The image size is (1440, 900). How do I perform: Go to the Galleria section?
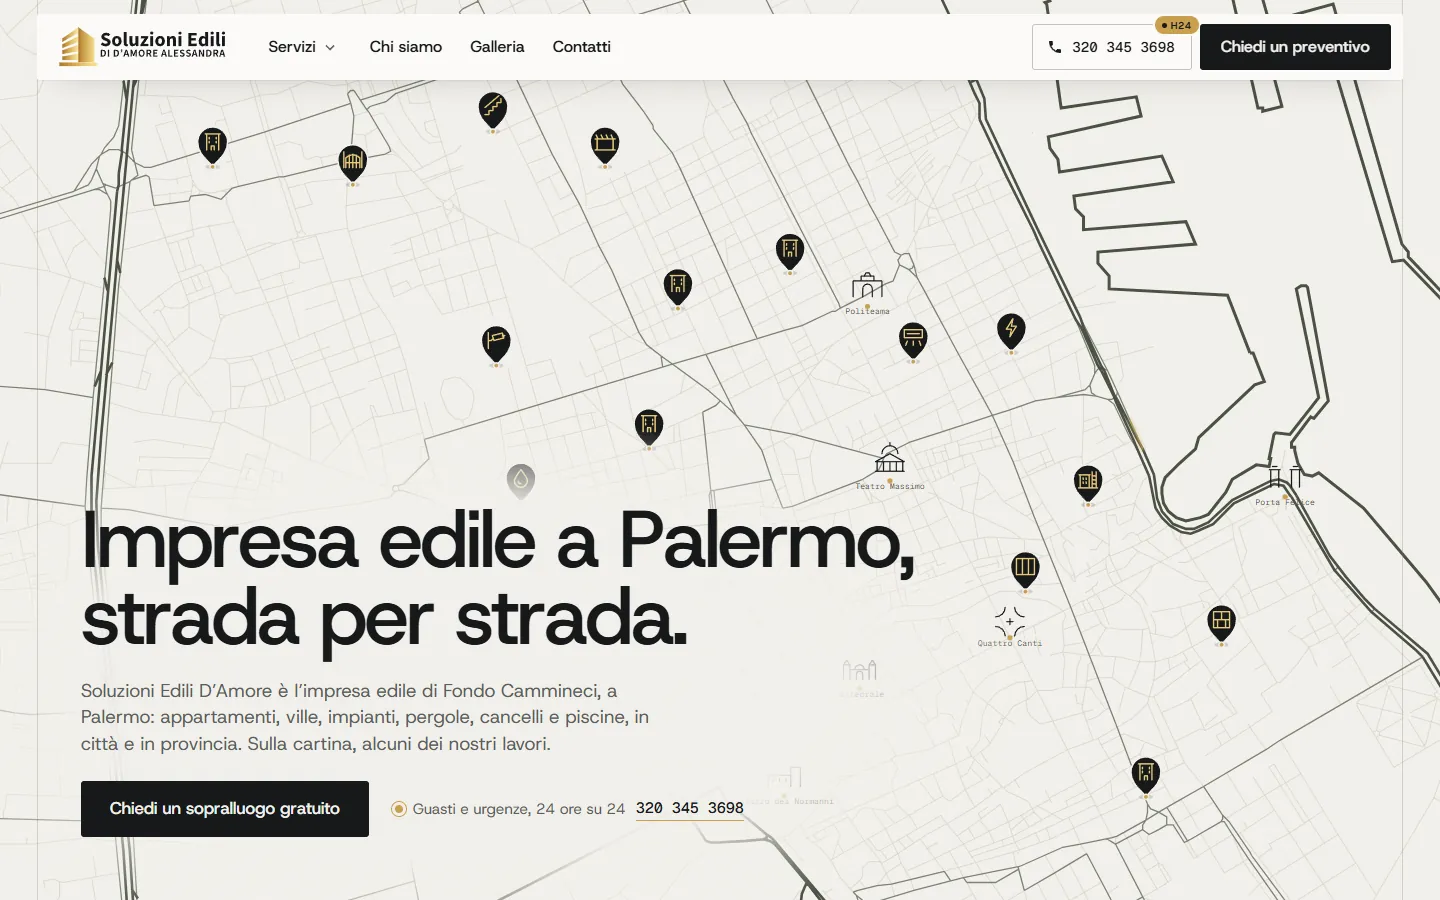click(x=497, y=47)
